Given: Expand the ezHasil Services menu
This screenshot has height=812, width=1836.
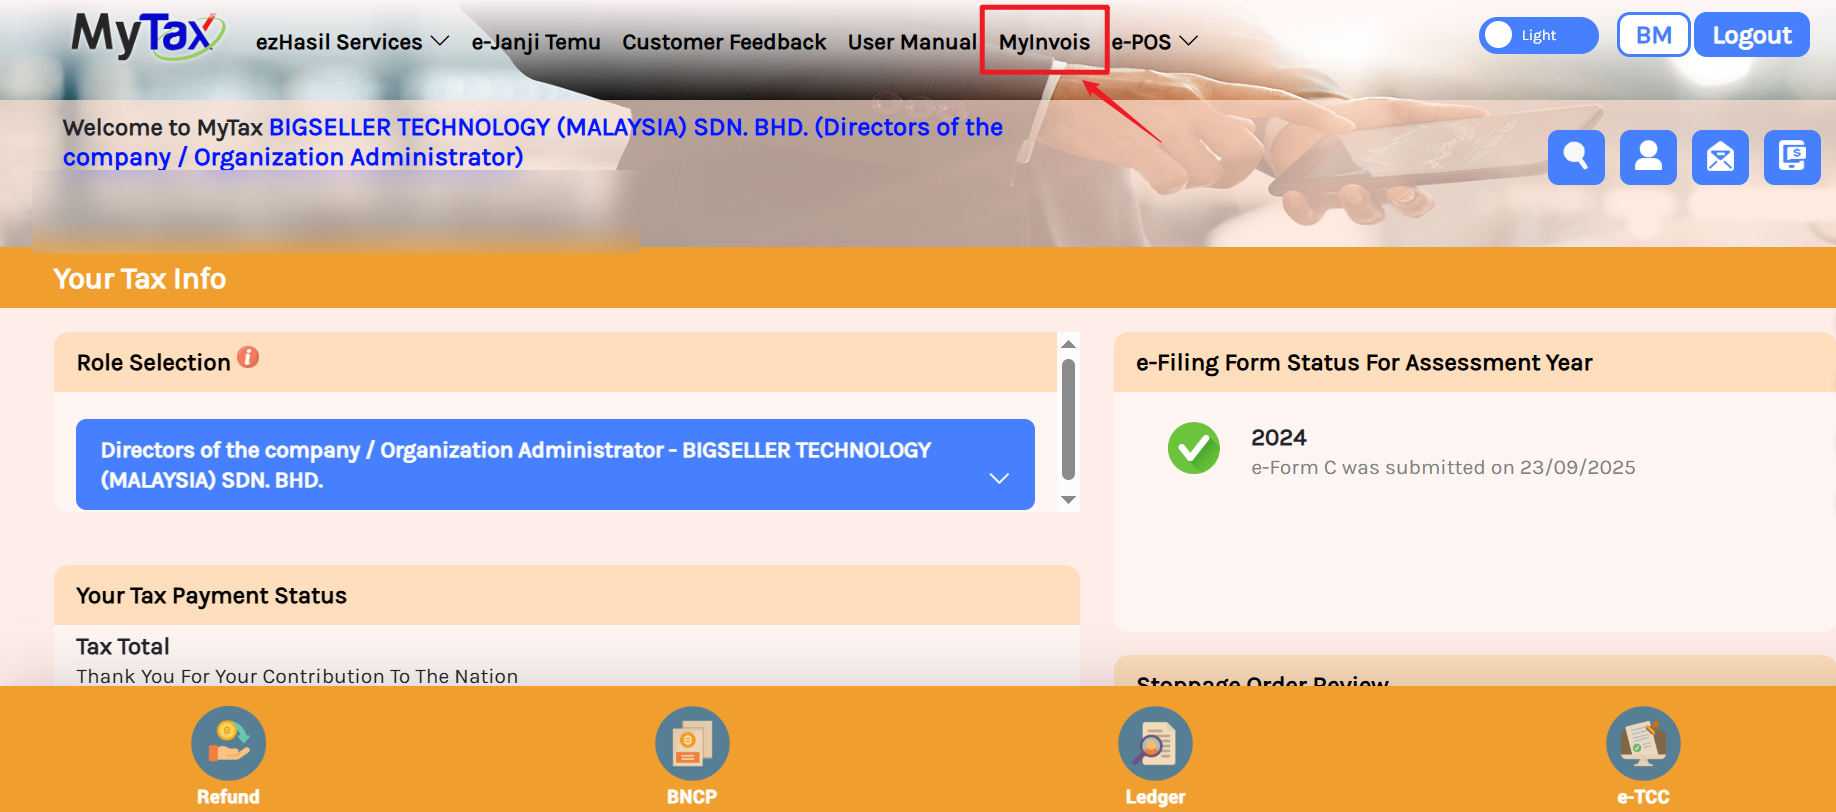Looking at the screenshot, I should point(352,42).
